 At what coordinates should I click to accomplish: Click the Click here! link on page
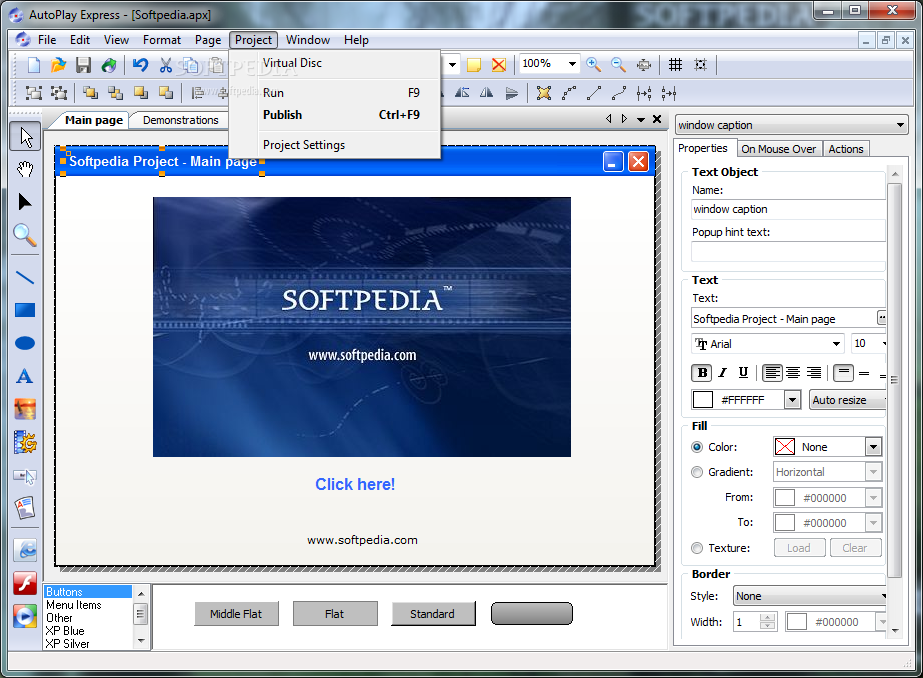[x=355, y=484]
